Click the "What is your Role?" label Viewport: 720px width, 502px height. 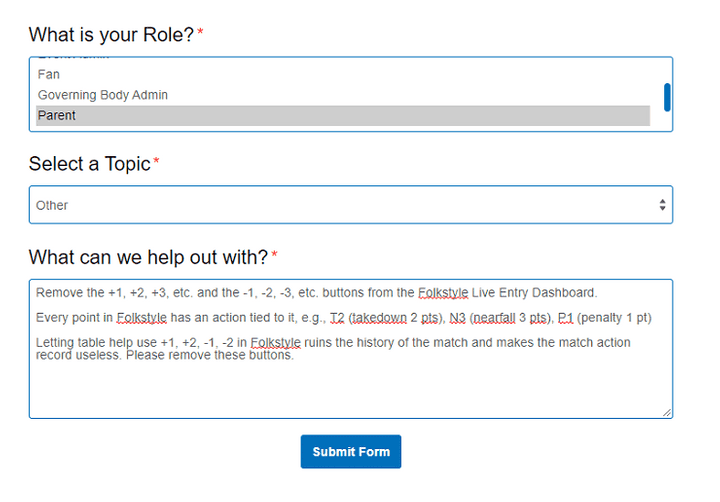111,35
